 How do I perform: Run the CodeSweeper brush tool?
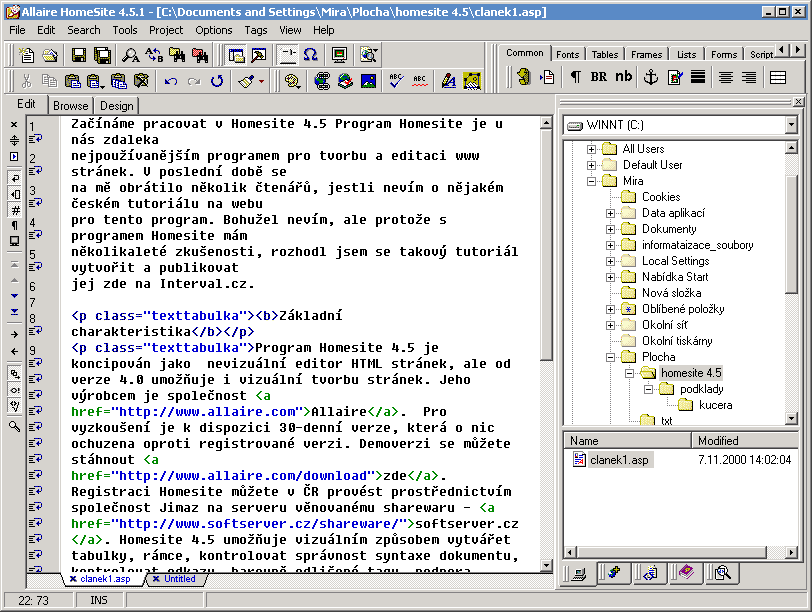(246, 81)
